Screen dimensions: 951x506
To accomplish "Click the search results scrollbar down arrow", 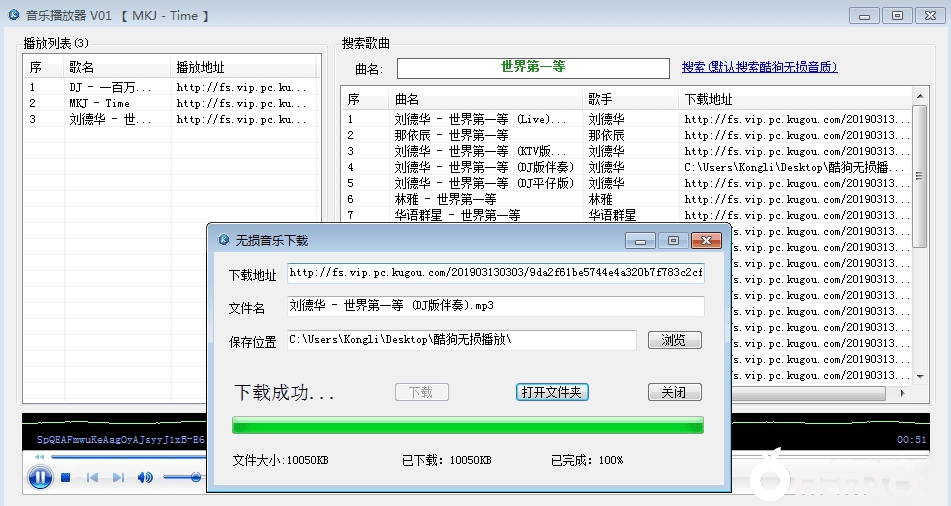I will (x=920, y=376).
